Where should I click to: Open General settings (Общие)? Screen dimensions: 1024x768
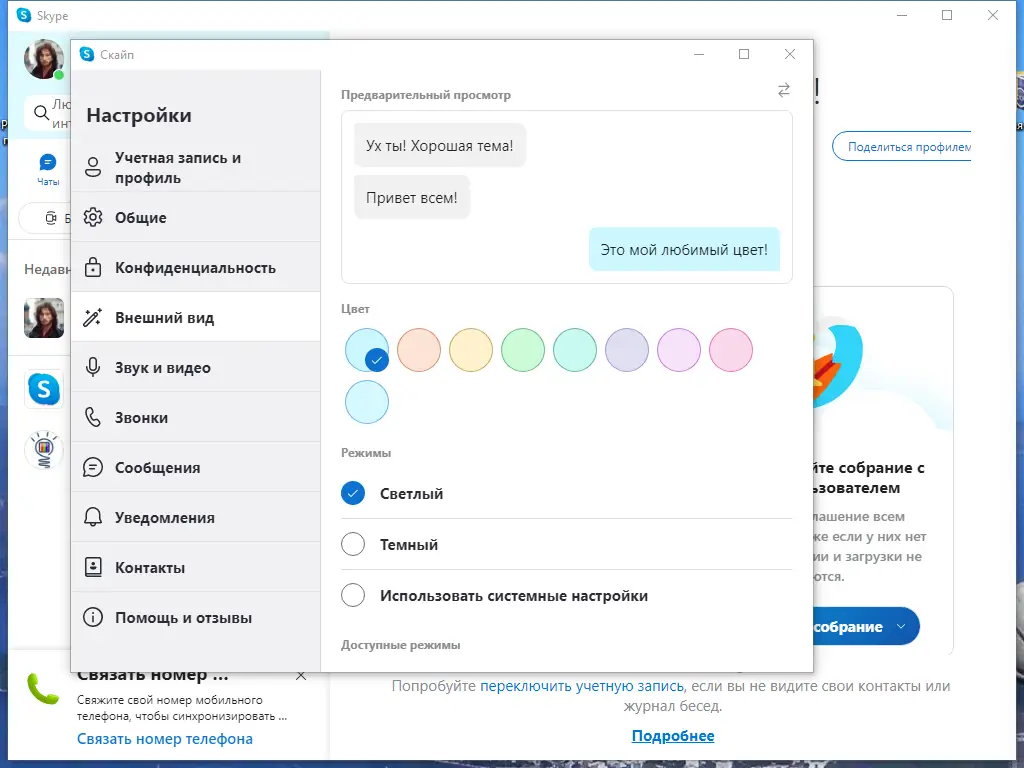(195, 217)
